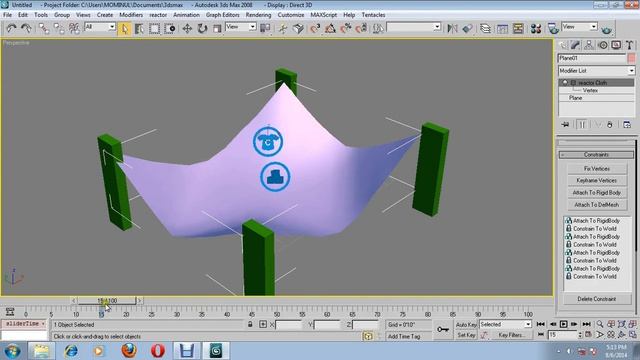Click the Delete Constraint button

[596, 299]
